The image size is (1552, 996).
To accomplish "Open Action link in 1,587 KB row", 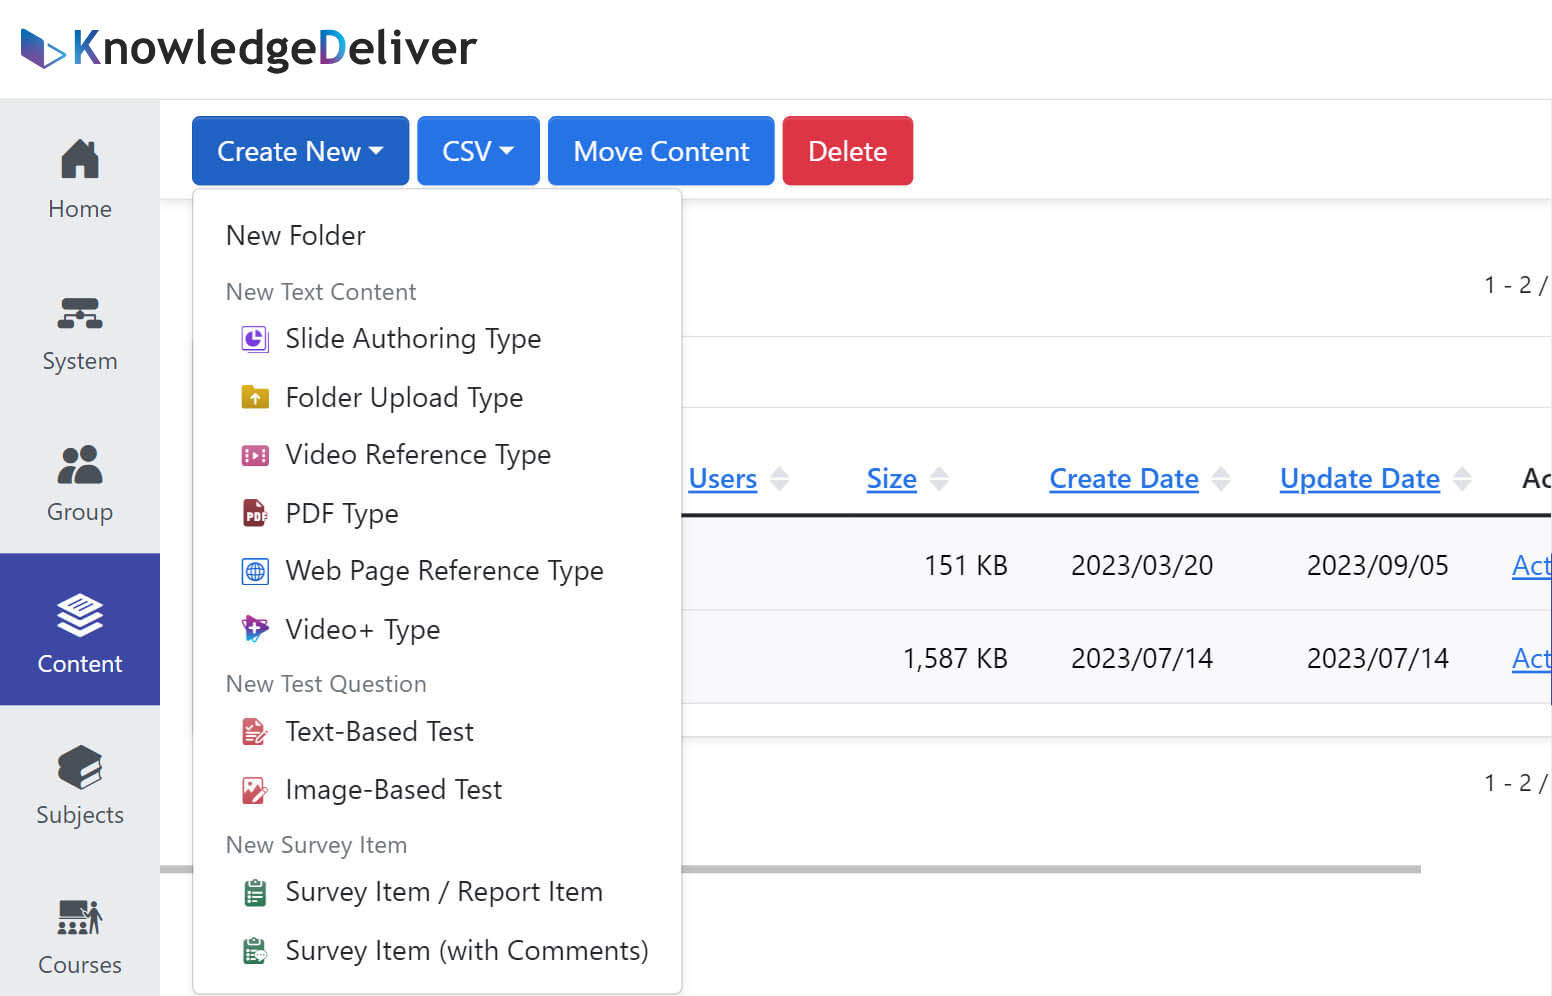I will tap(1531, 659).
